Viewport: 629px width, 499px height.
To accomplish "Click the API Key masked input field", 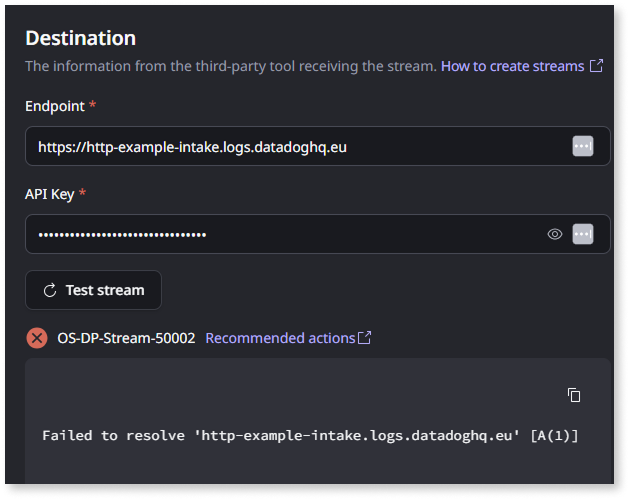I will (317, 234).
